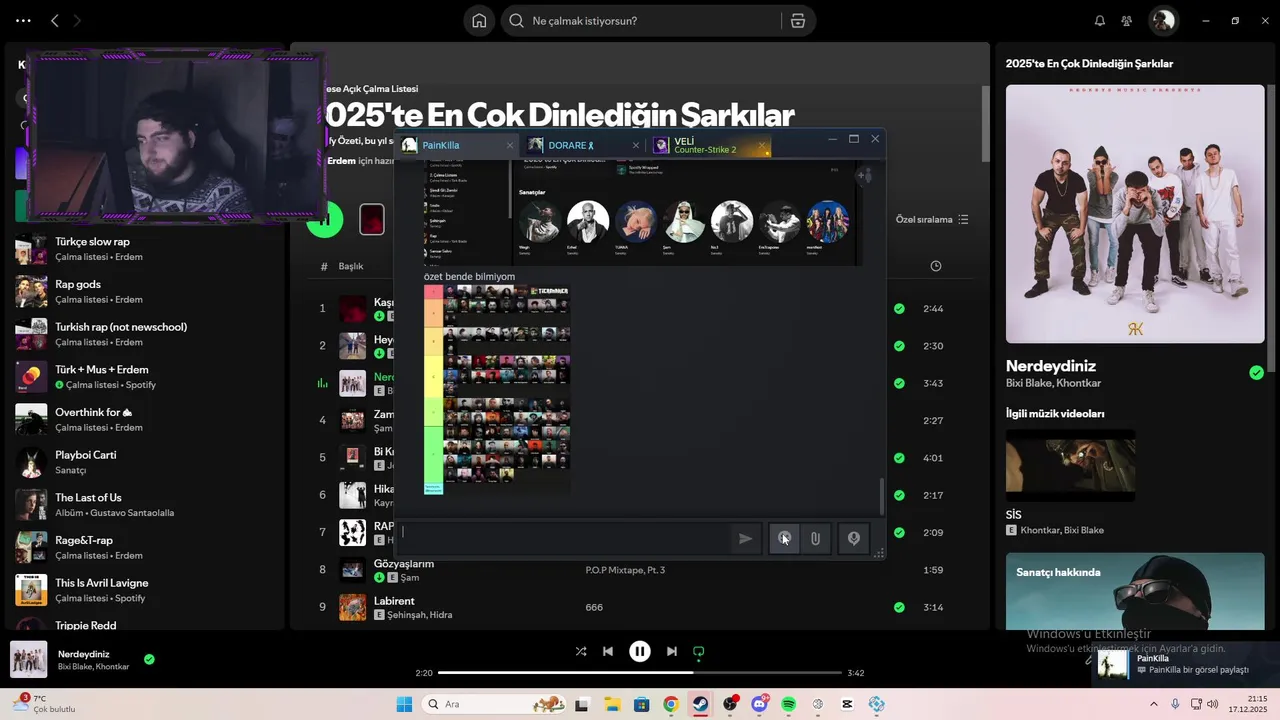Viewport: 1280px width, 720px height.
Task: Select the Gözyaşlarım track row
Action: 638,570
